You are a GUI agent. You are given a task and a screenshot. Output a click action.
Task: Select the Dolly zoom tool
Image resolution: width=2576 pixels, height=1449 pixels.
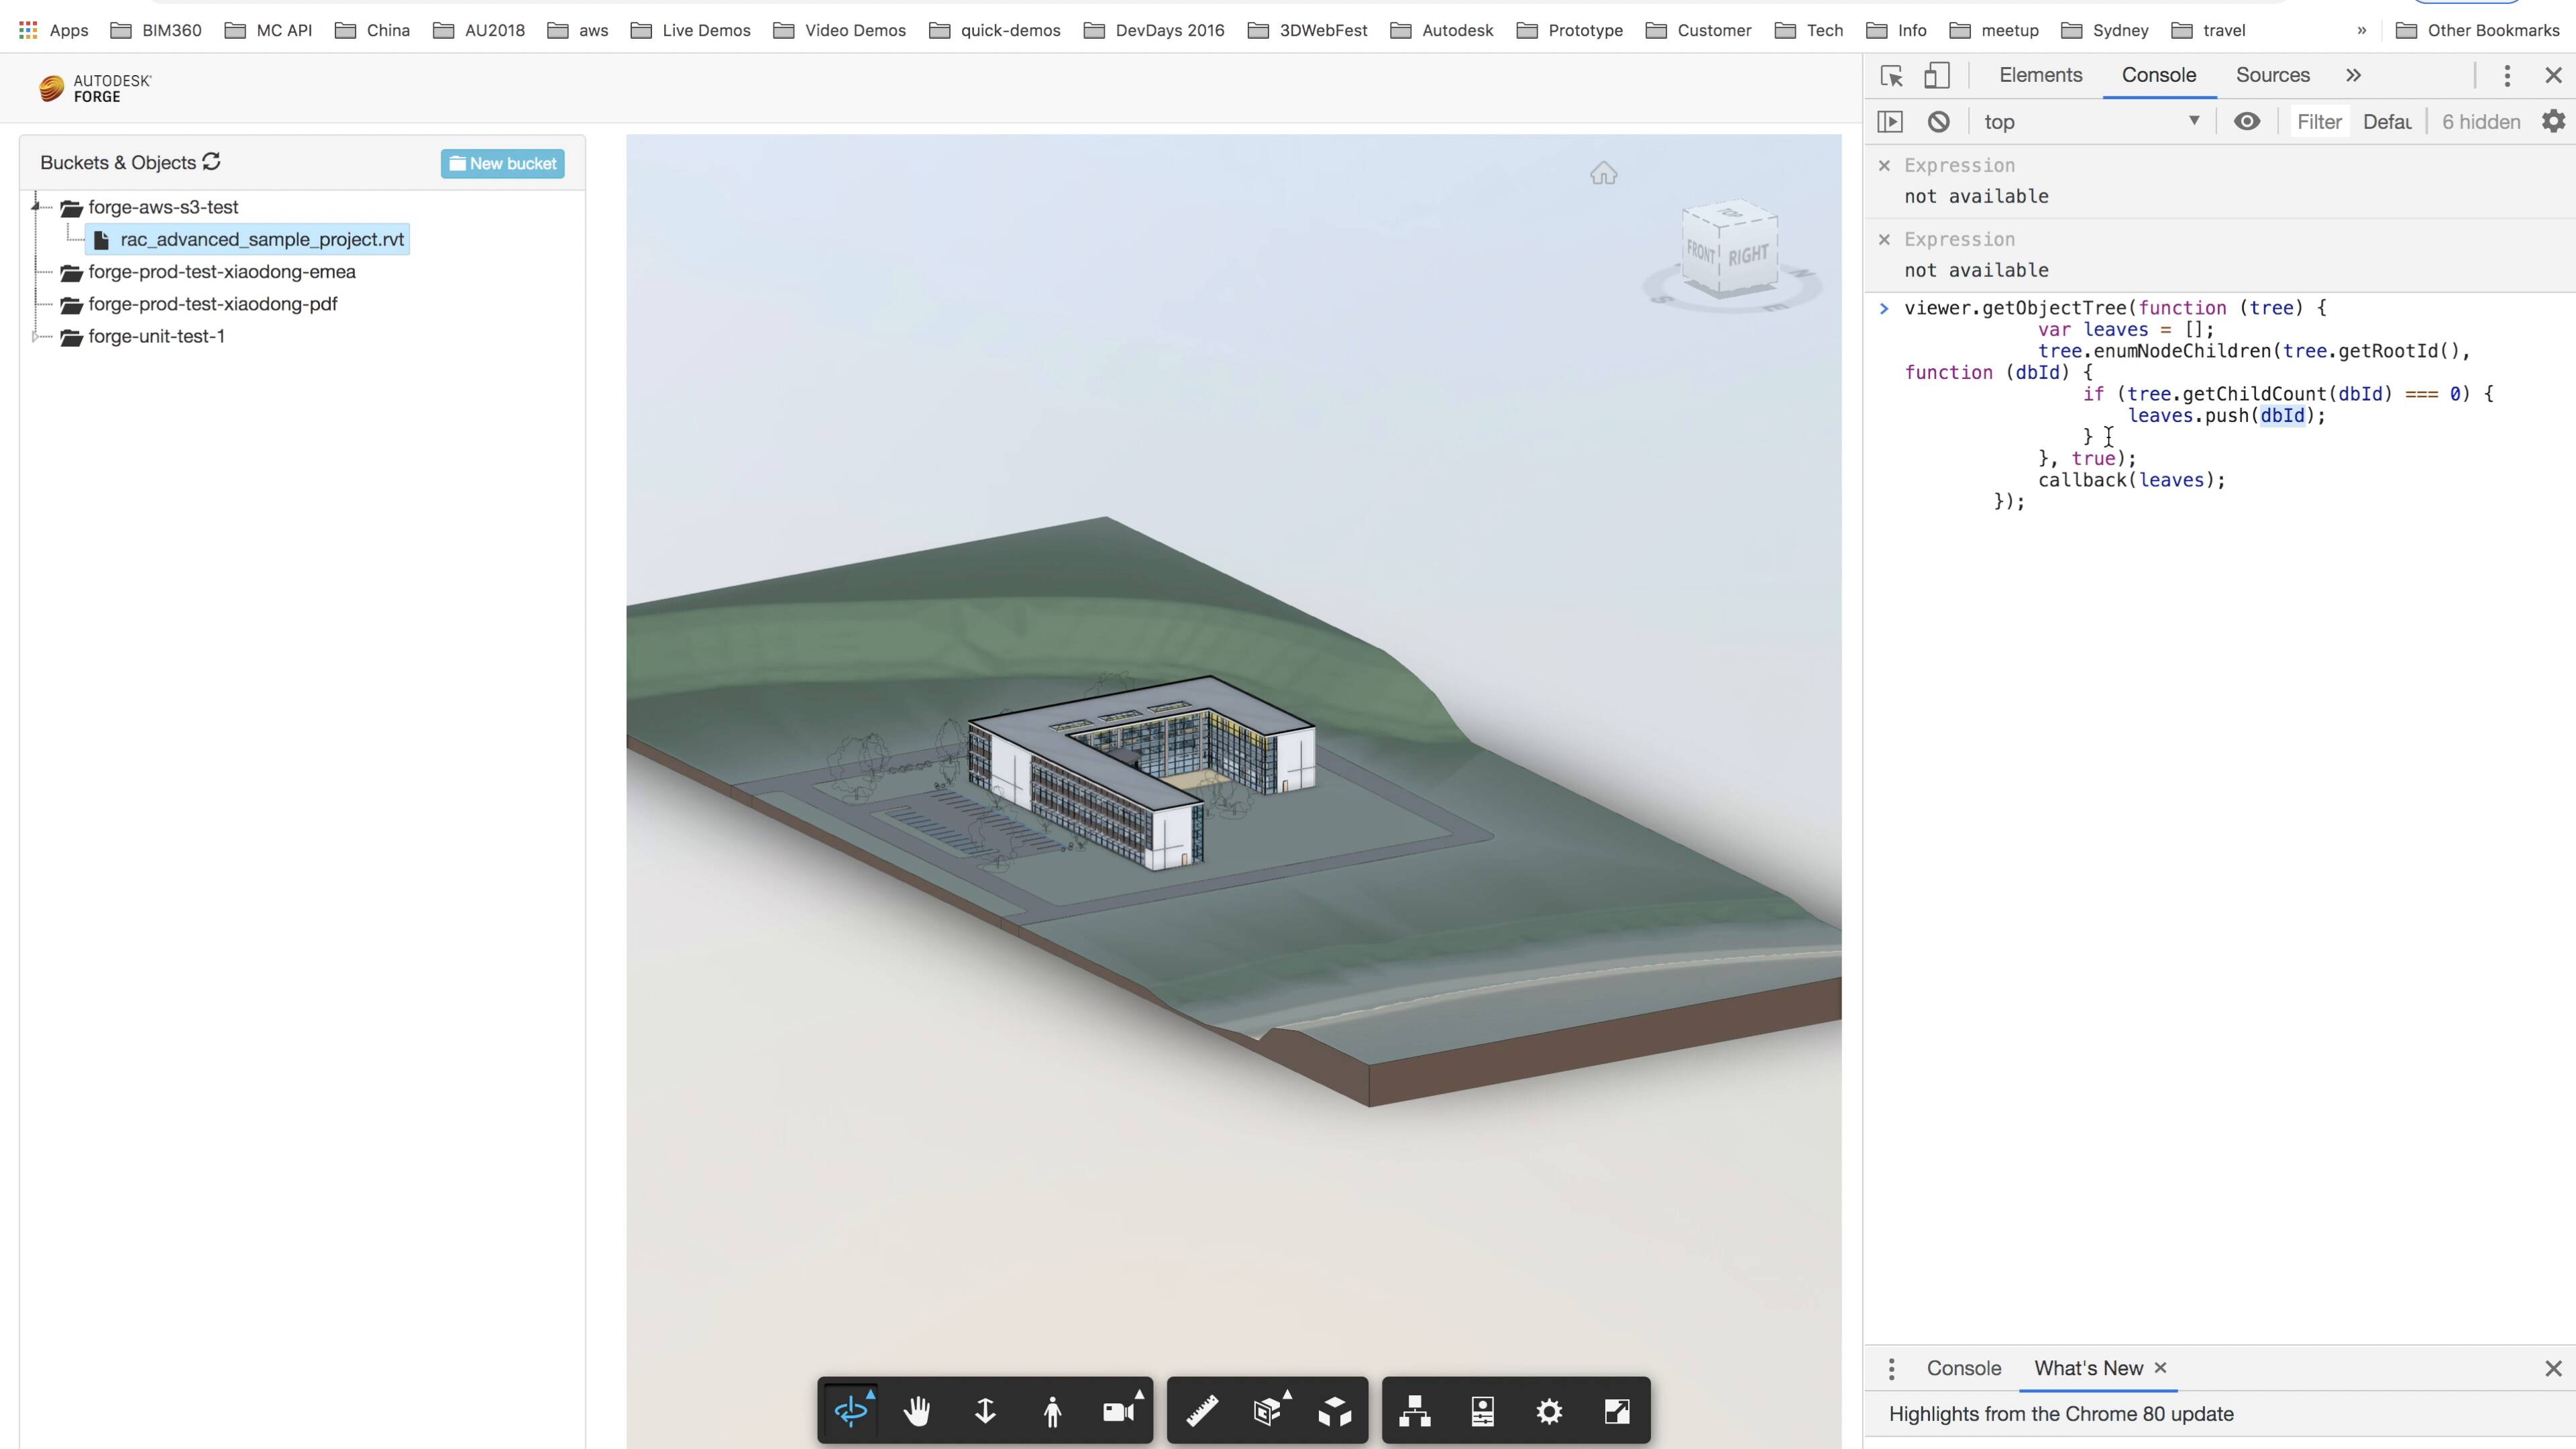pyautogui.click(x=985, y=1411)
